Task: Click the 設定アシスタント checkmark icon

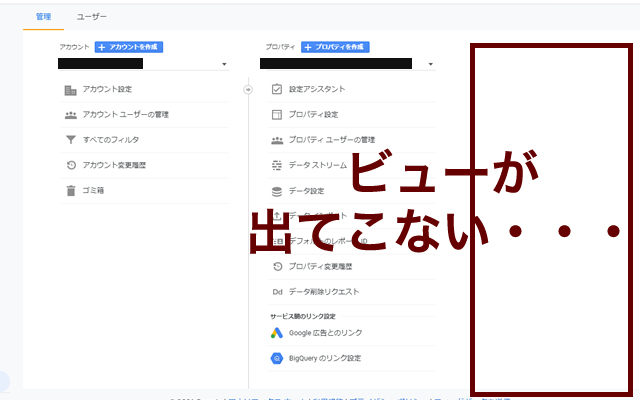Action: pos(277,89)
